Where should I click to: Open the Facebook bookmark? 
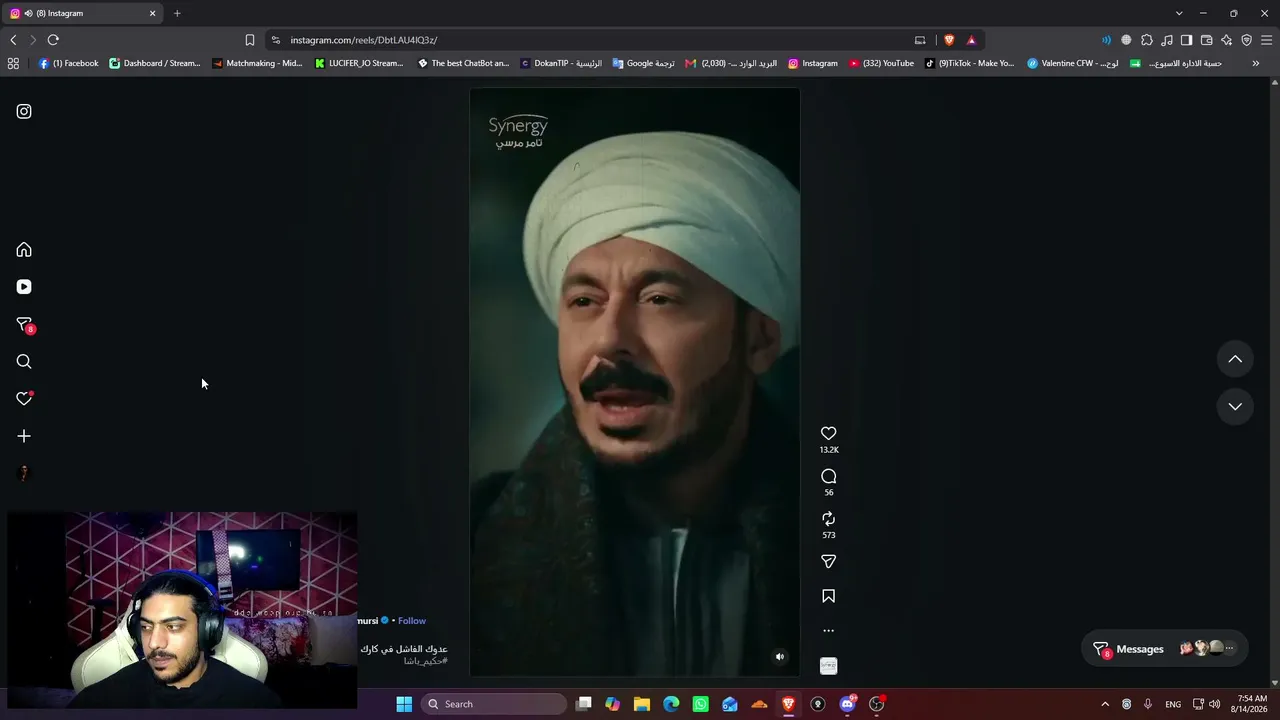68,63
